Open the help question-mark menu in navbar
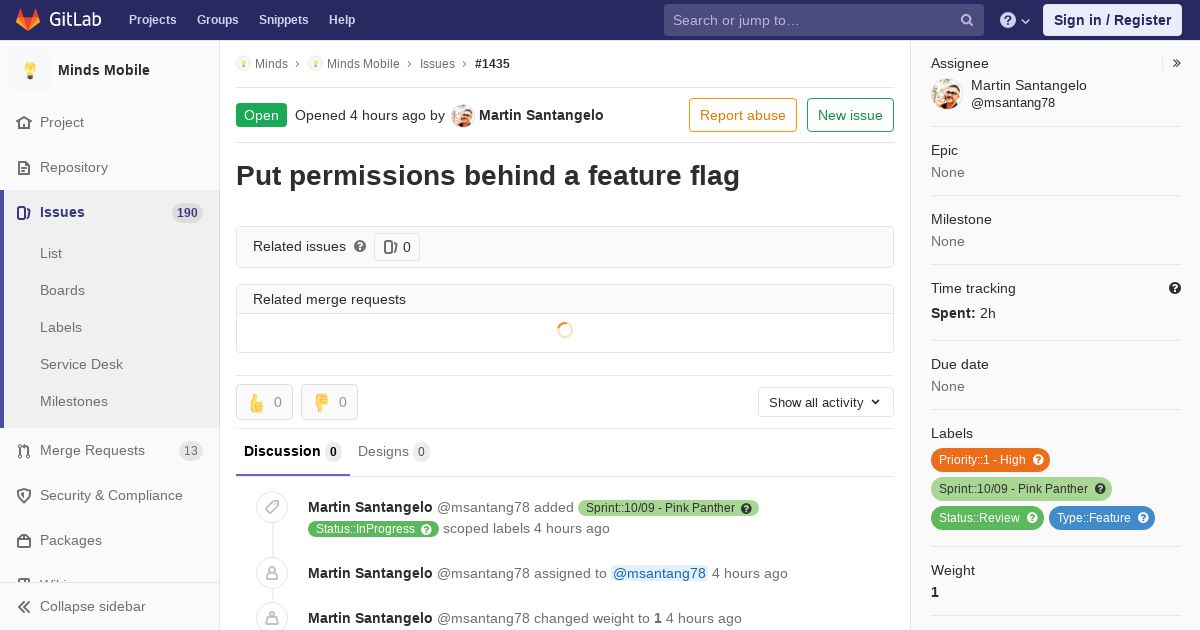This screenshot has width=1200, height=630. 1015,20
